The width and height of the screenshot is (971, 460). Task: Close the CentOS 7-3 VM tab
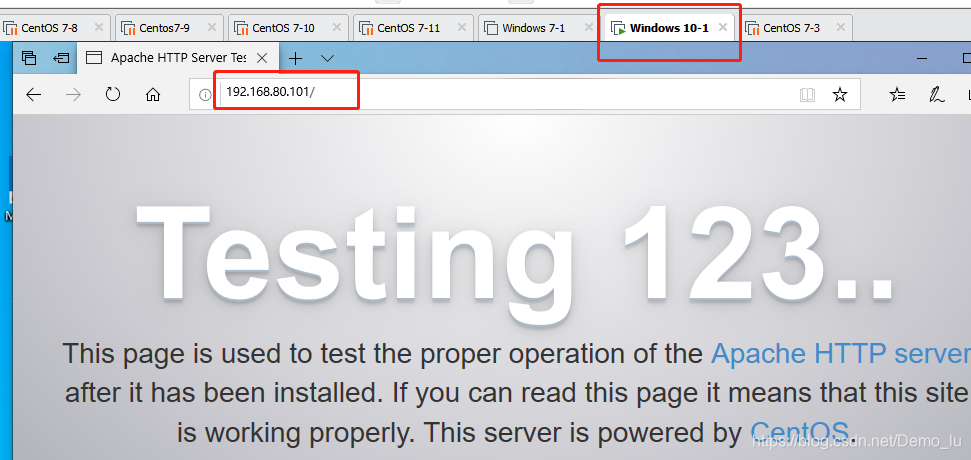pos(840,27)
